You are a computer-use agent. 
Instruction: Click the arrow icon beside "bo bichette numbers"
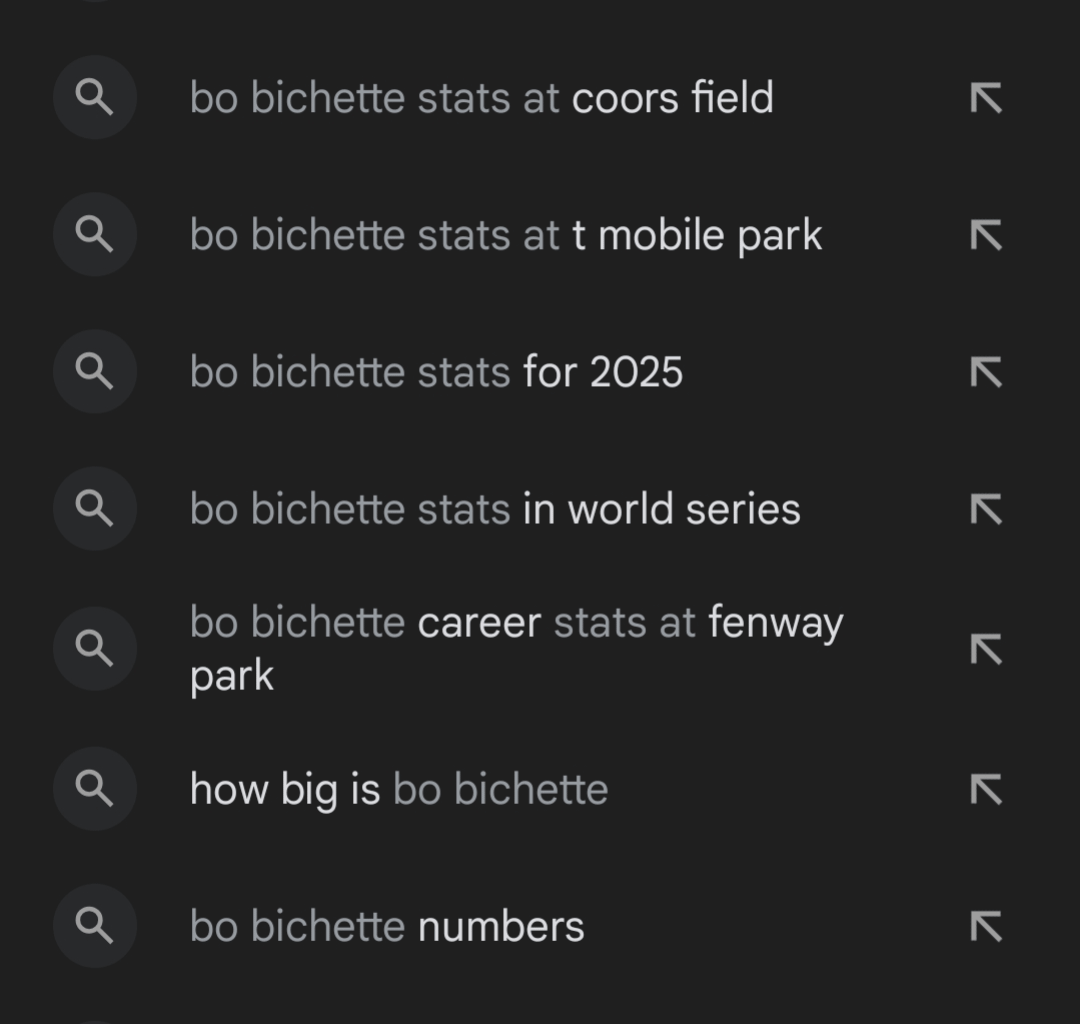pyautogui.click(x=985, y=925)
